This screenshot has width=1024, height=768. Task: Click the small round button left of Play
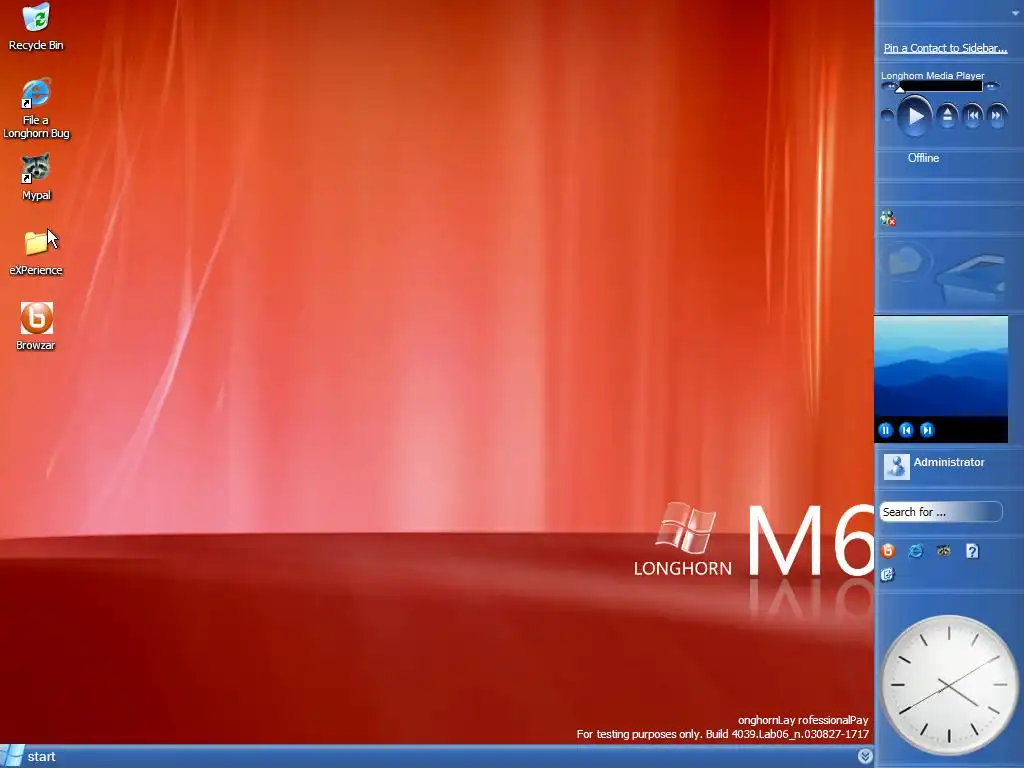click(887, 116)
